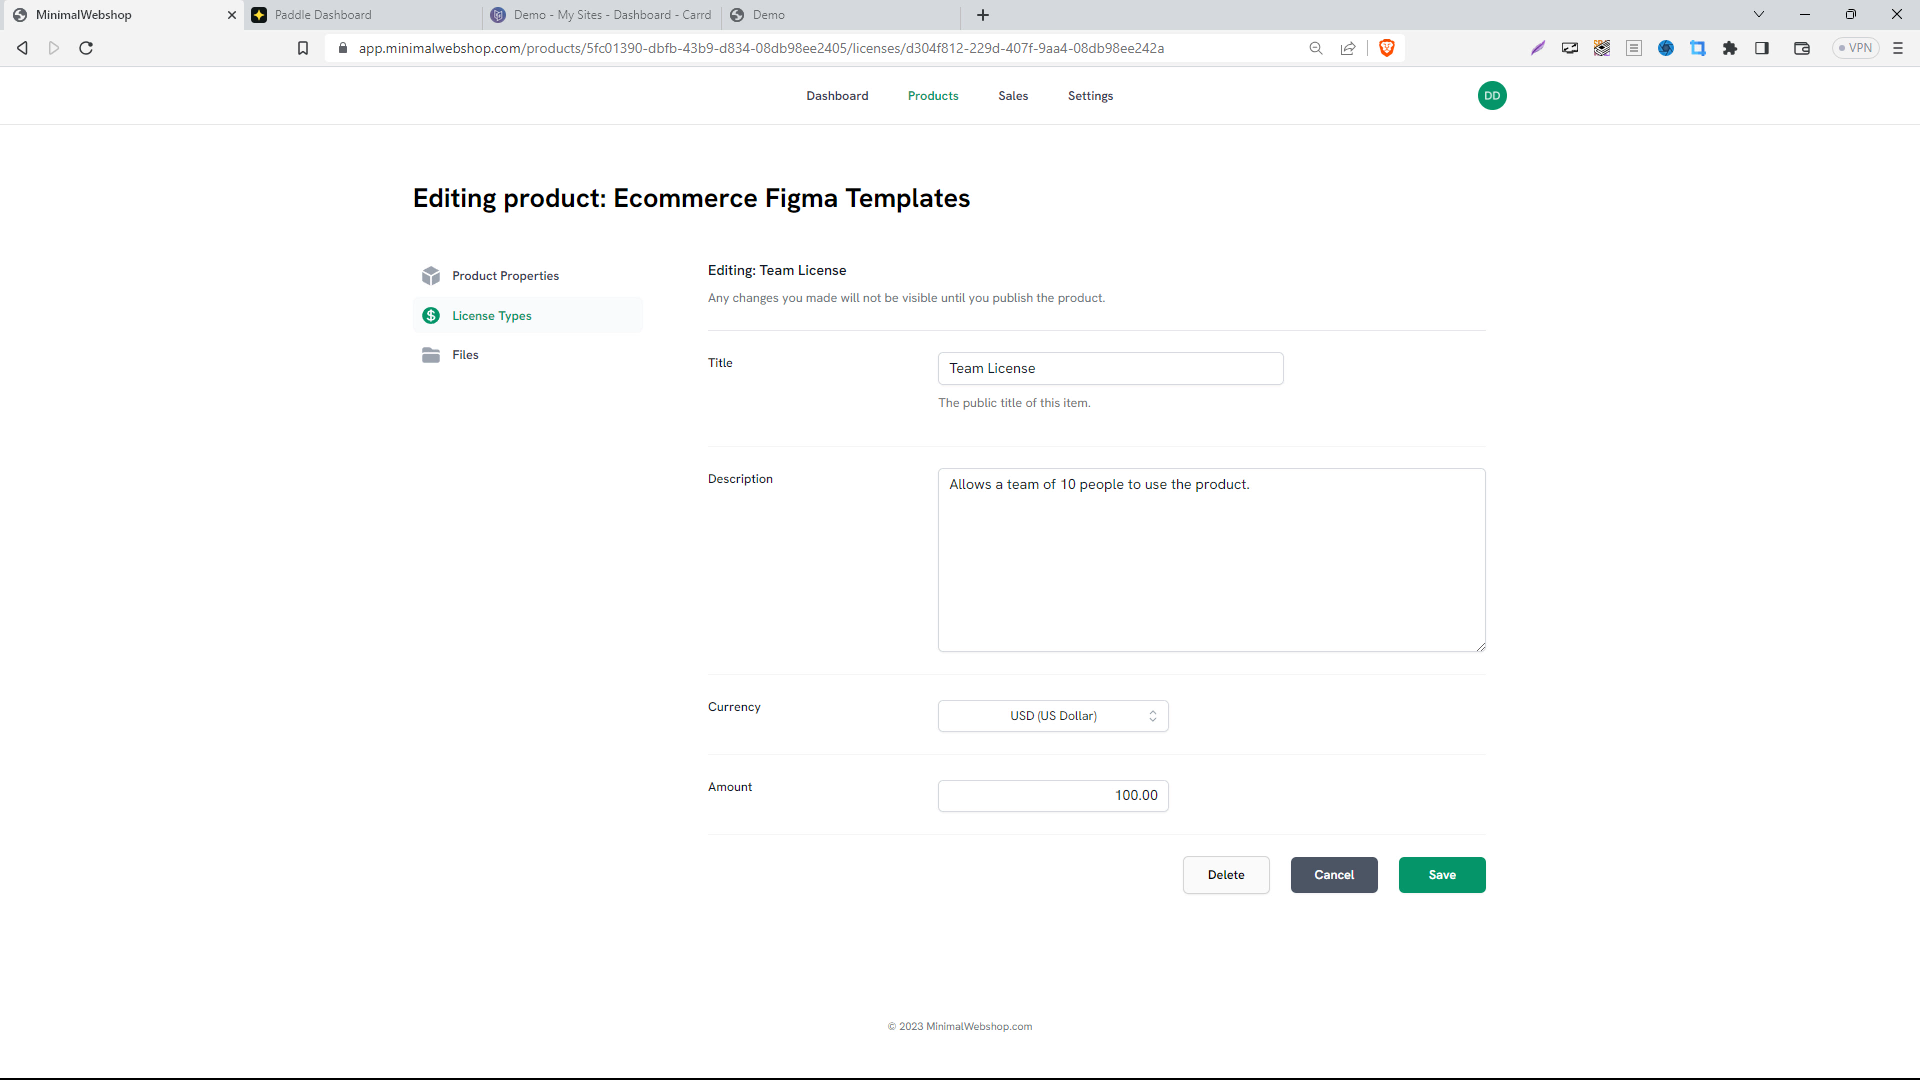Open Sales in the top navigation
This screenshot has width=1920, height=1080.
point(1013,96)
